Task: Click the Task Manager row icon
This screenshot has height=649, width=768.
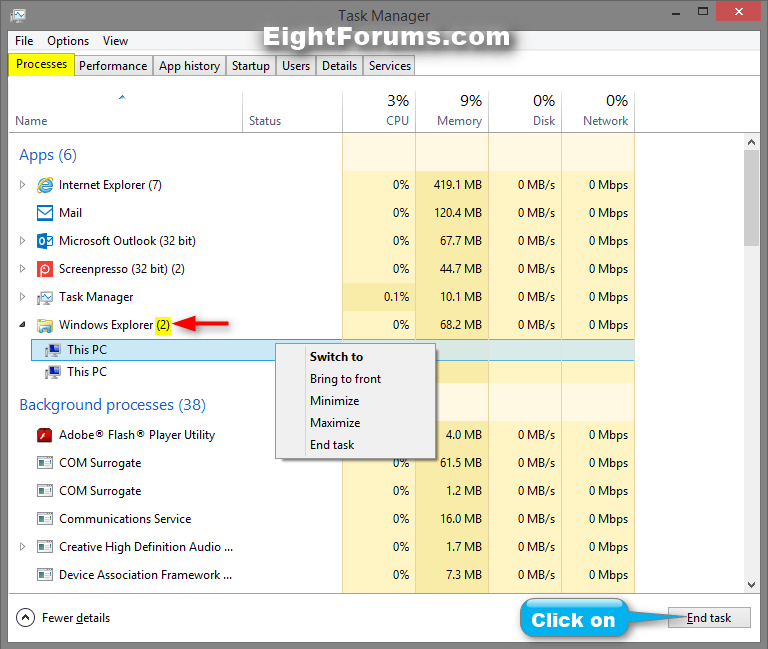Action: (x=45, y=297)
